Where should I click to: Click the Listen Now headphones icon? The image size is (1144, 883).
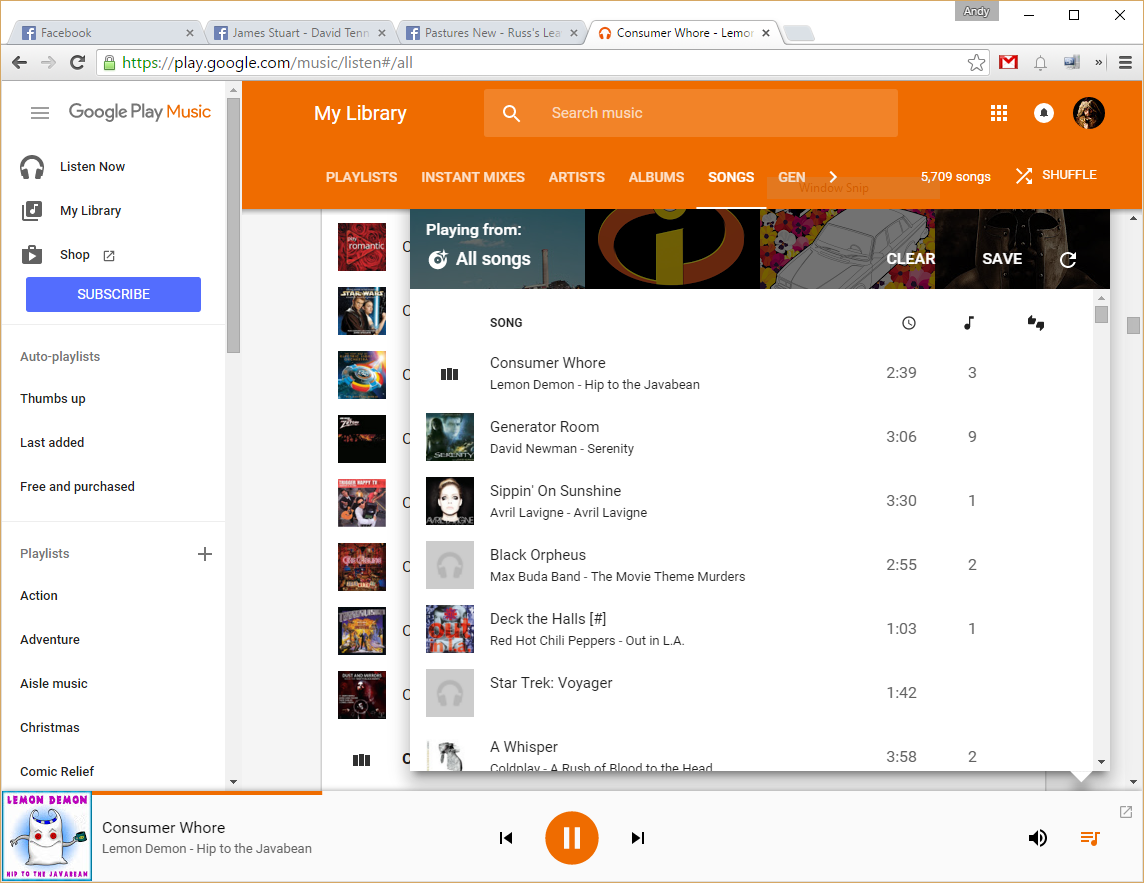click(32, 167)
